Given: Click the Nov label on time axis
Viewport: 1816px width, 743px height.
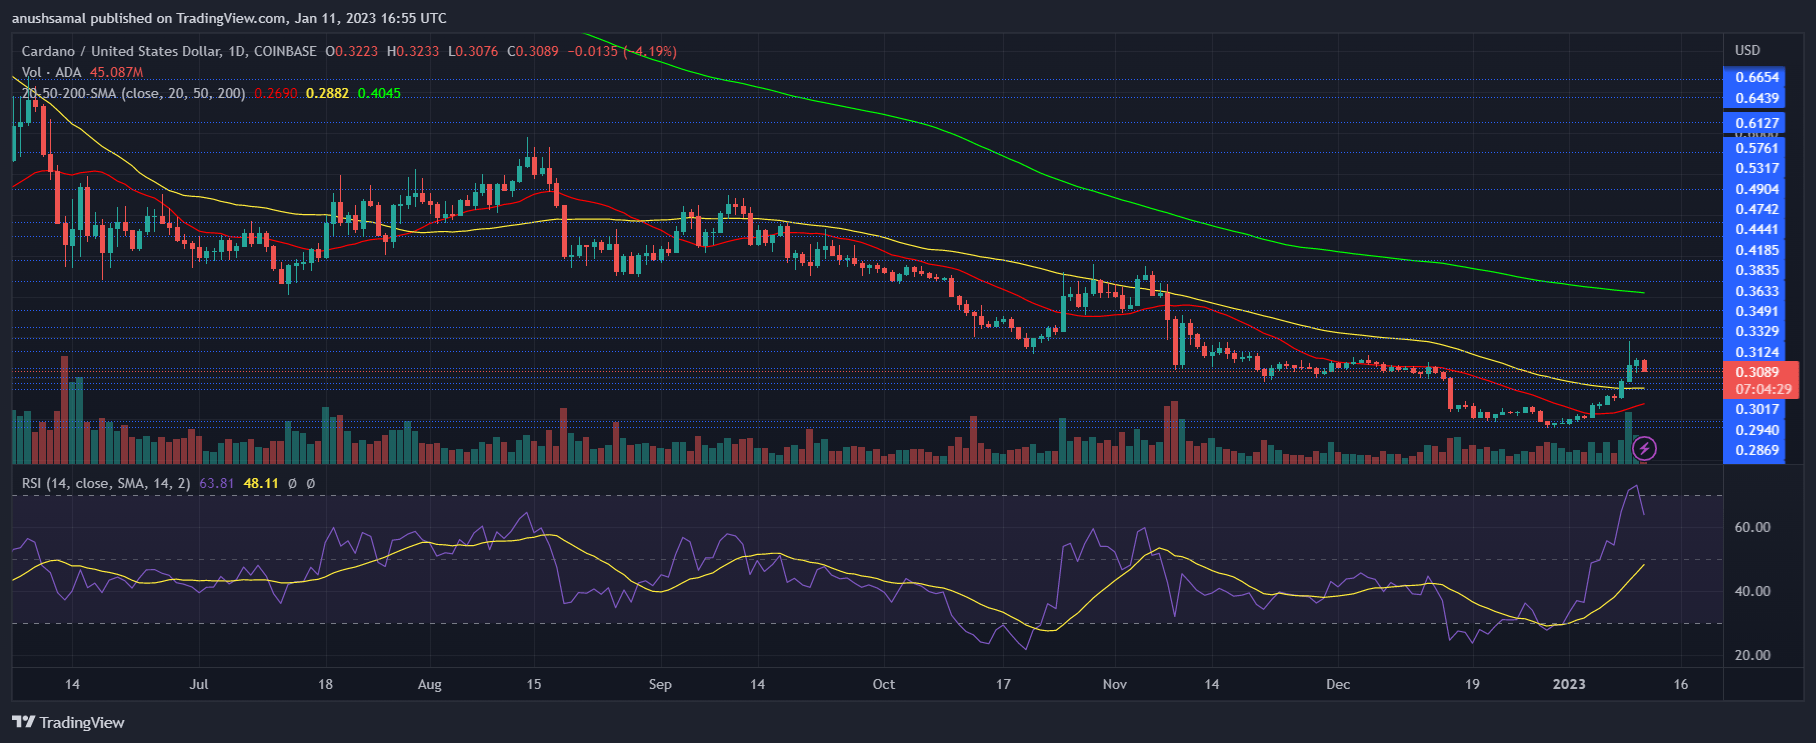Looking at the screenshot, I should [x=1114, y=684].
